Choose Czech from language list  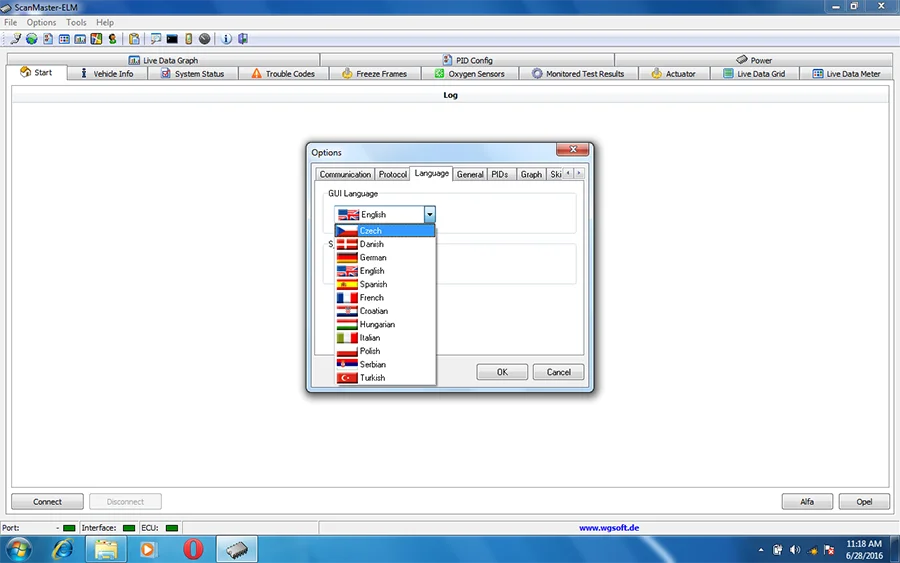point(385,231)
